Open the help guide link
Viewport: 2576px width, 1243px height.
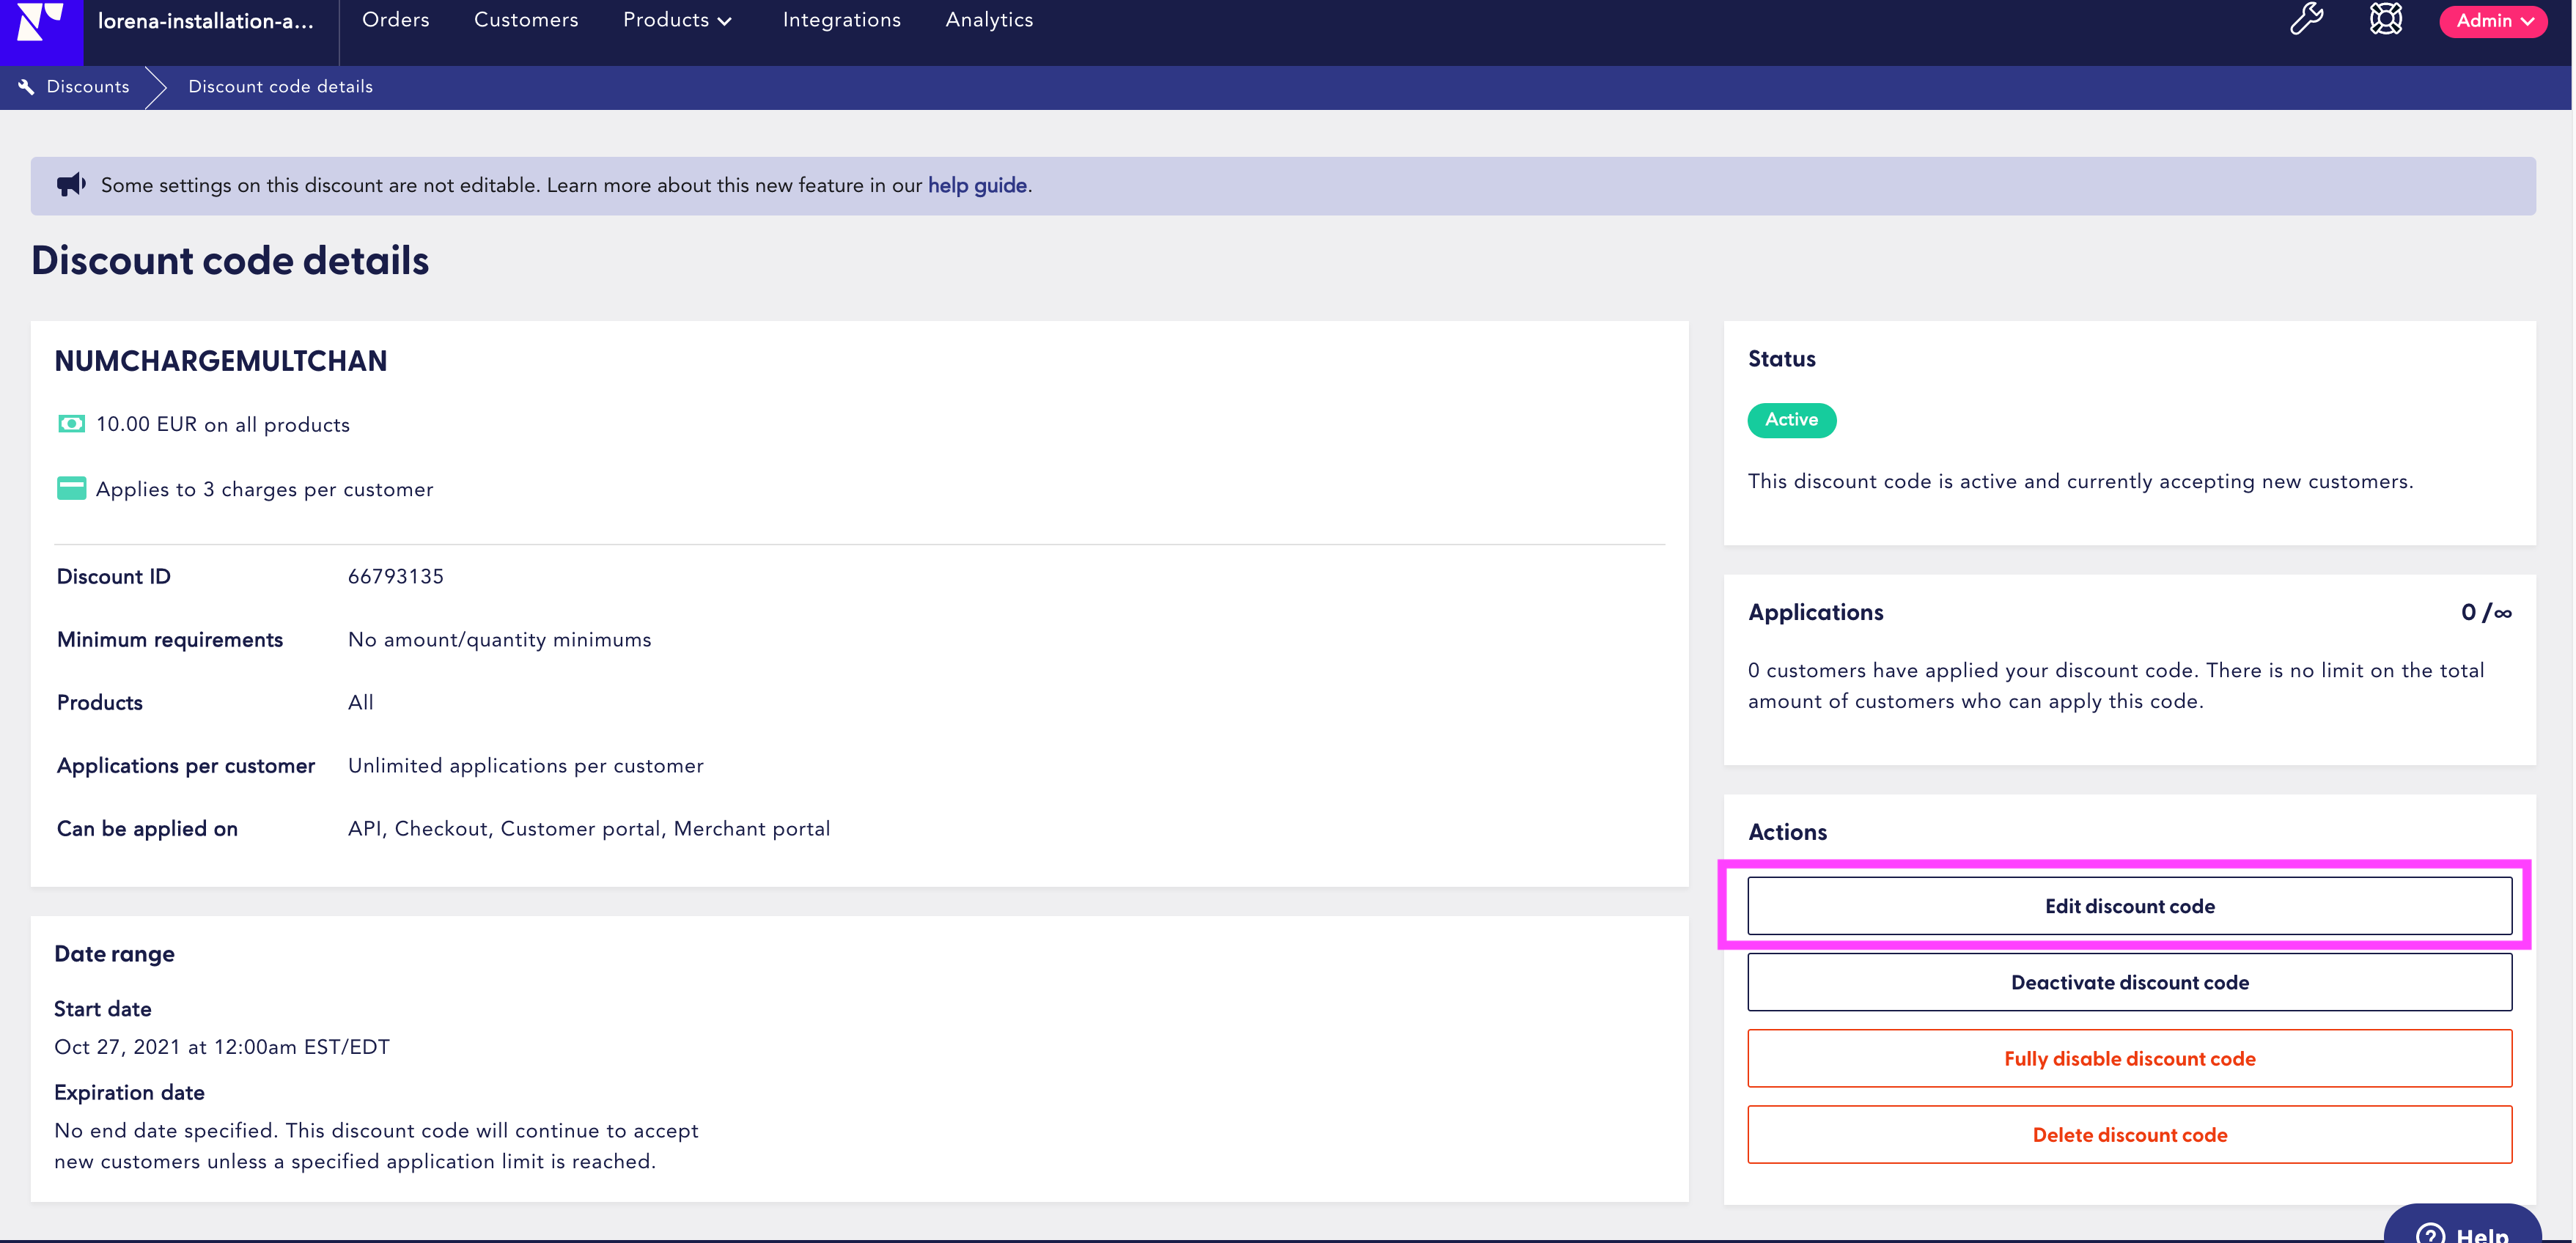(x=976, y=185)
